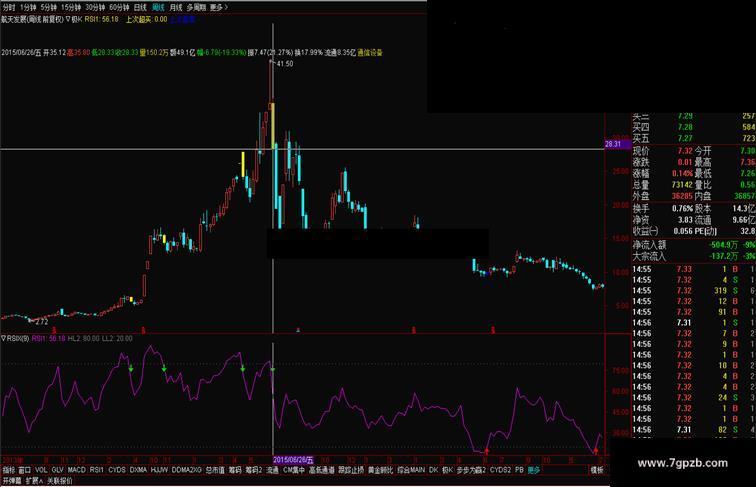The image size is (756, 487).
Task: Click the 净流入额 -504.9万 row
Action: click(x=694, y=245)
